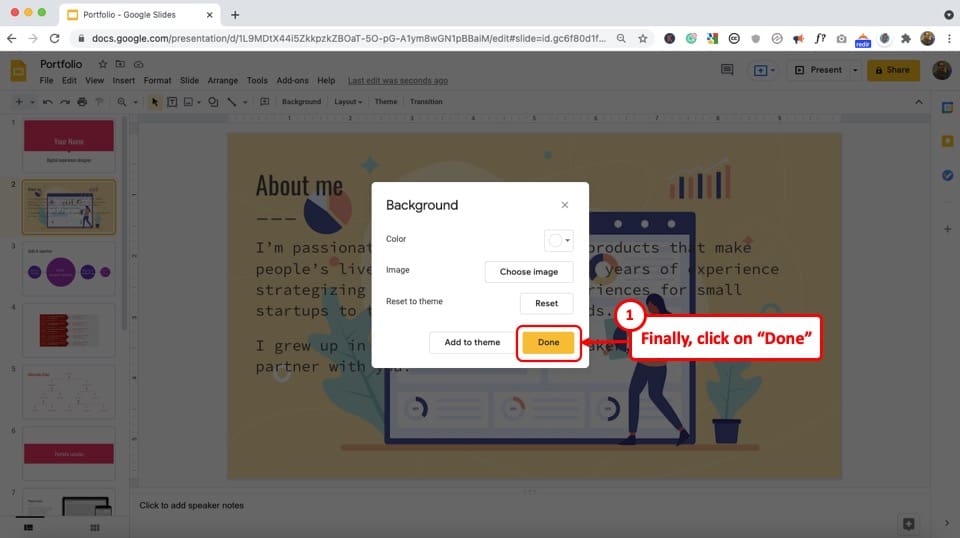The width and height of the screenshot is (960, 538).
Task: Click the Choose image button
Action: pos(528,272)
